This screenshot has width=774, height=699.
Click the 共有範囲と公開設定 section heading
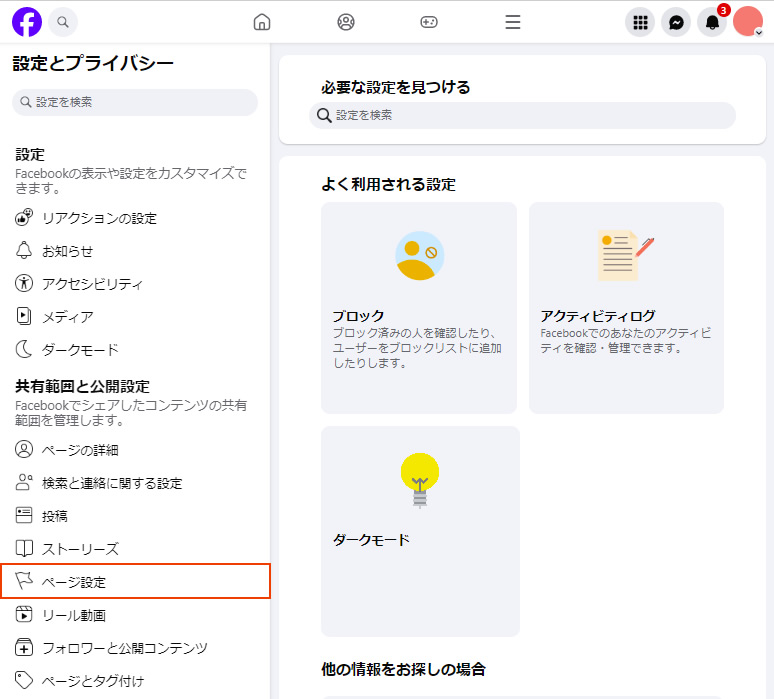(82, 386)
